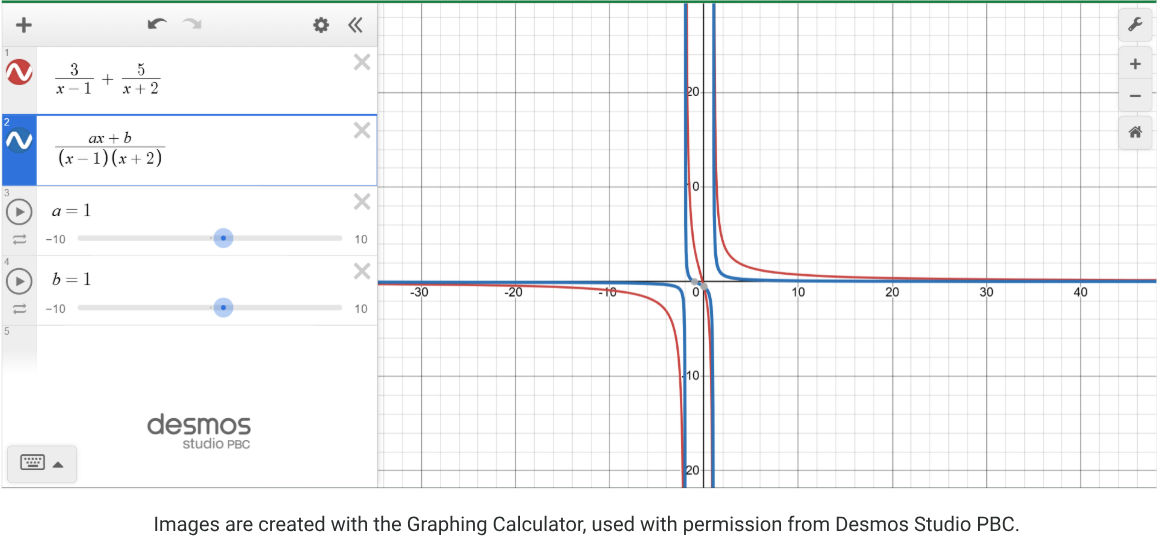Delete the a = 1 slider row

361,201
